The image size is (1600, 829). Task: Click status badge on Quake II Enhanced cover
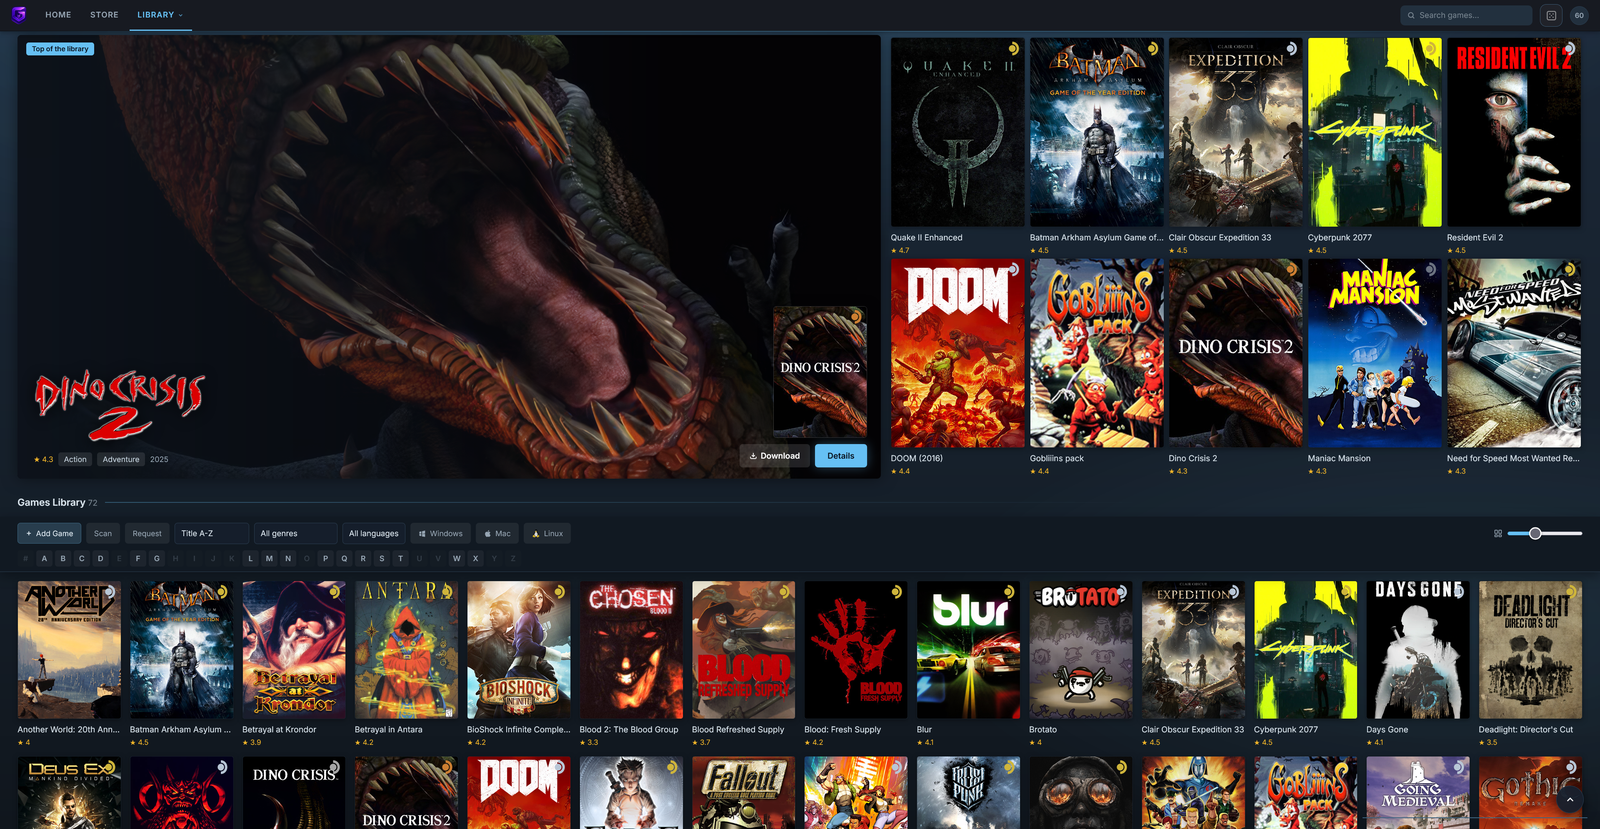[1013, 48]
